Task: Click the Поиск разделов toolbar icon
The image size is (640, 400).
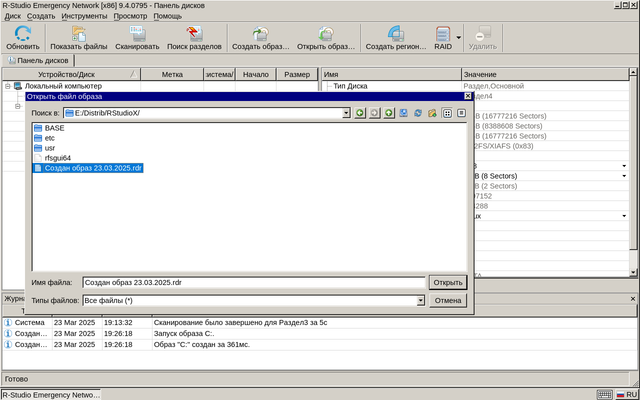Action: (194, 33)
